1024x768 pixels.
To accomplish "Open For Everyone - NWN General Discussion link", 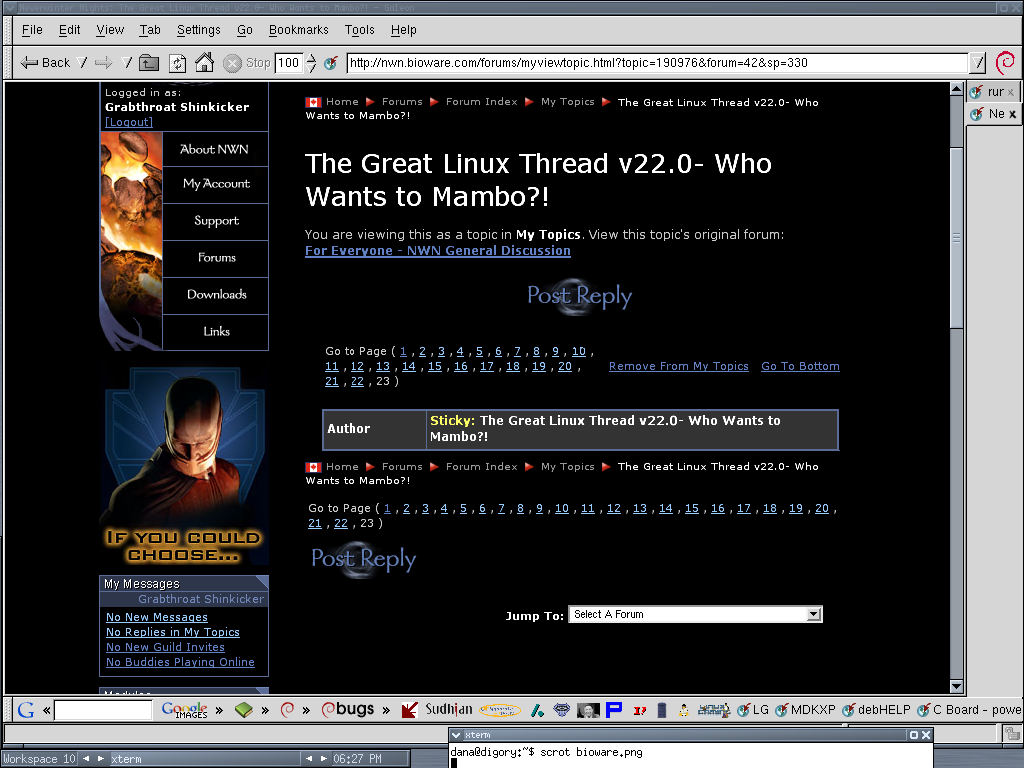I will [438, 251].
